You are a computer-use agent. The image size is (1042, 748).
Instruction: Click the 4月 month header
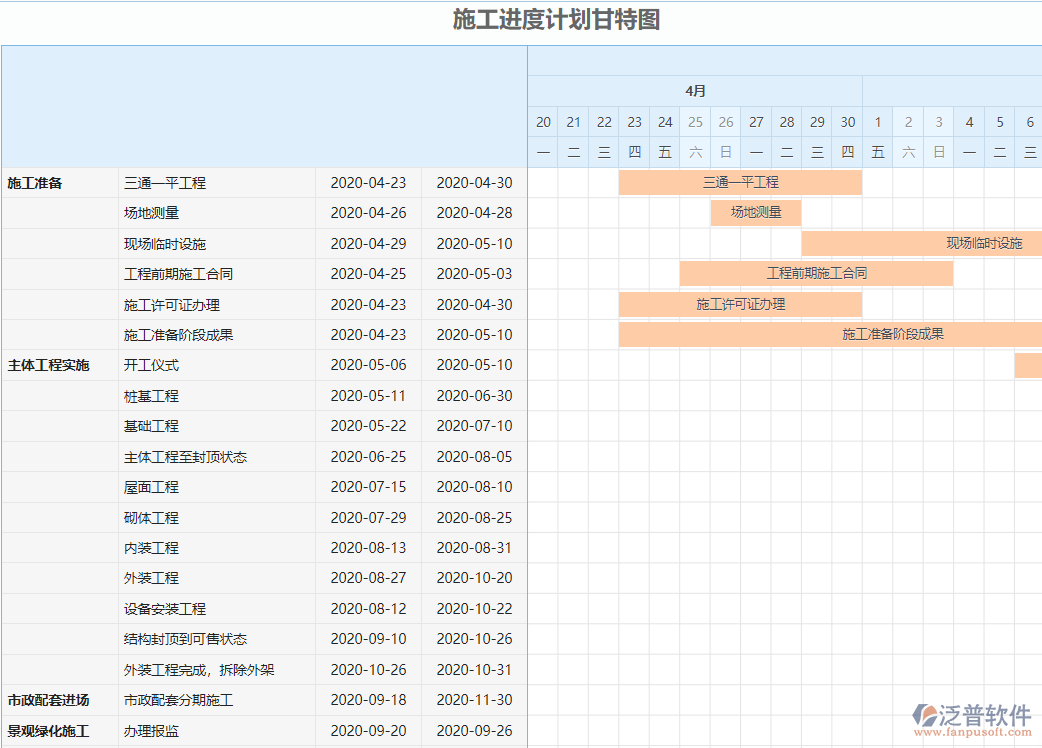tap(696, 91)
